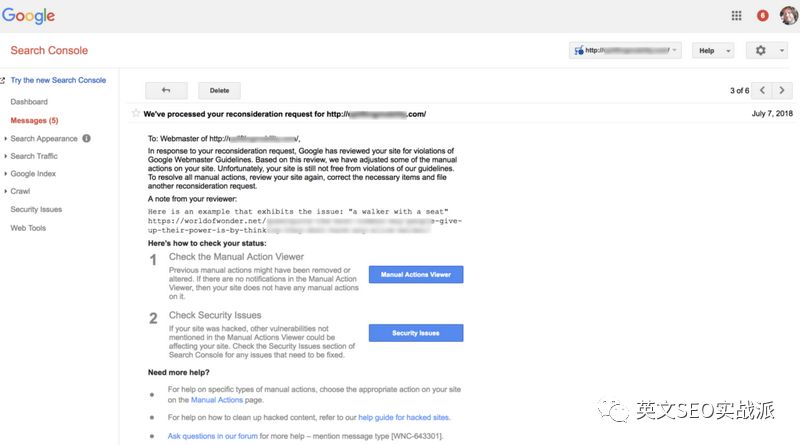Click the message subject line
The height and width of the screenshot is (445, 800).
pyautogui.click(x=285, y=114)
